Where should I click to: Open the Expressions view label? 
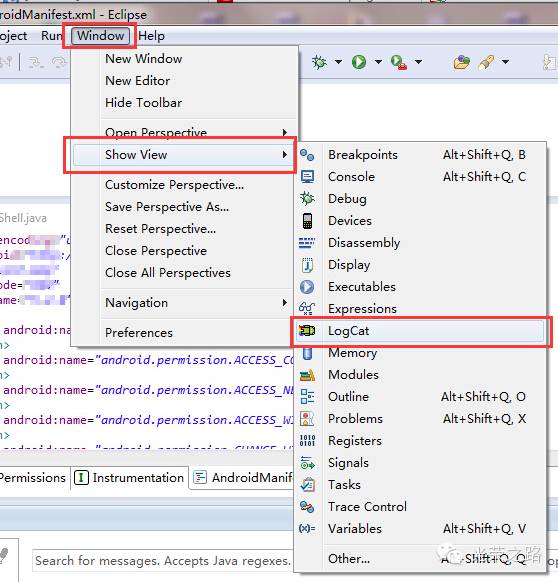pos(362,309)
